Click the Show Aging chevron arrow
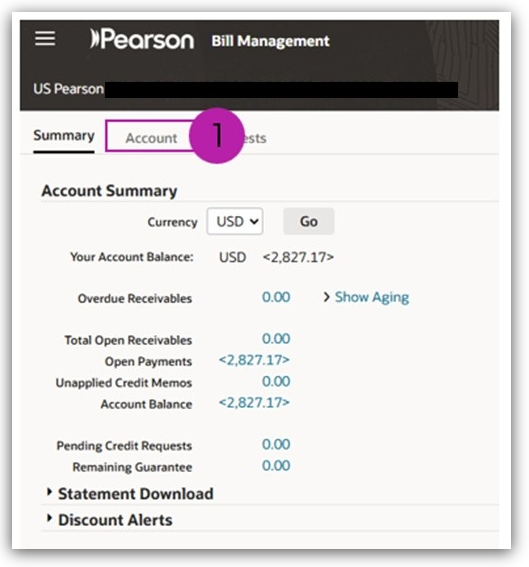 (x=327, y=297)
